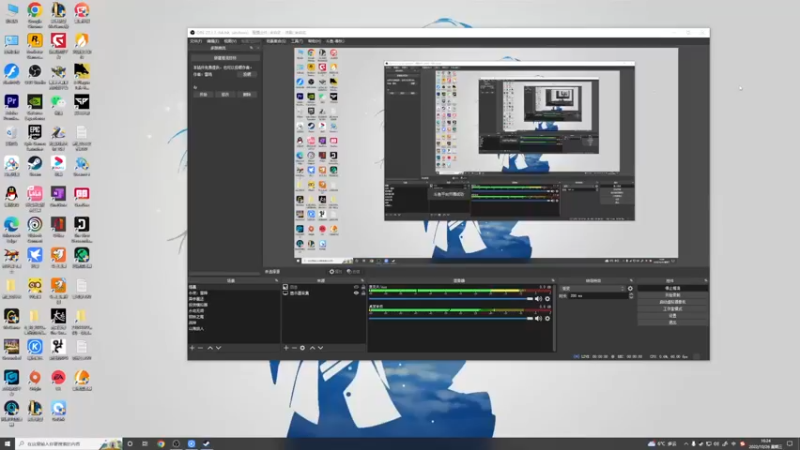
Task: Click Start Virtual Camera in Controls
Action: 672,302
